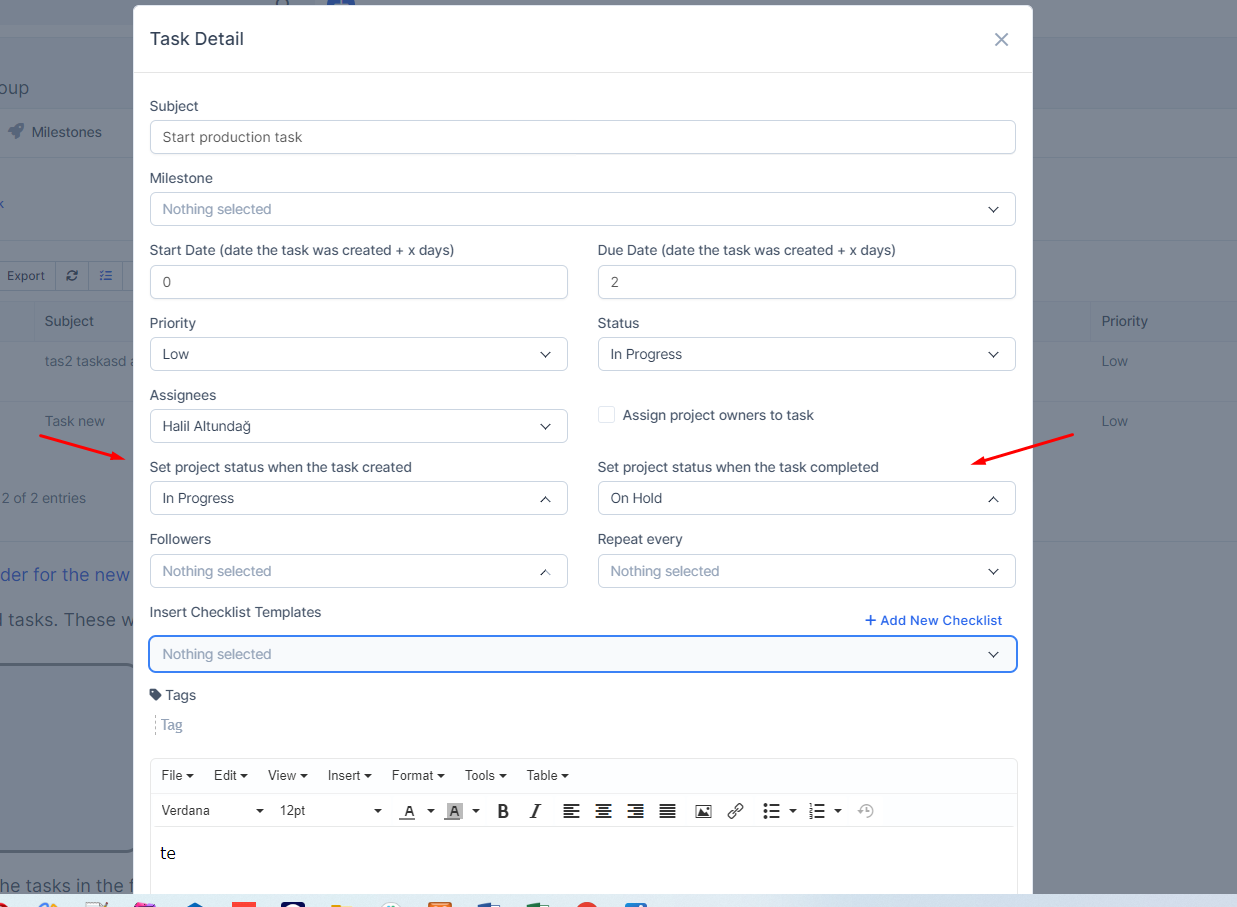Open the Status dropdown

(x=806, y=354)
